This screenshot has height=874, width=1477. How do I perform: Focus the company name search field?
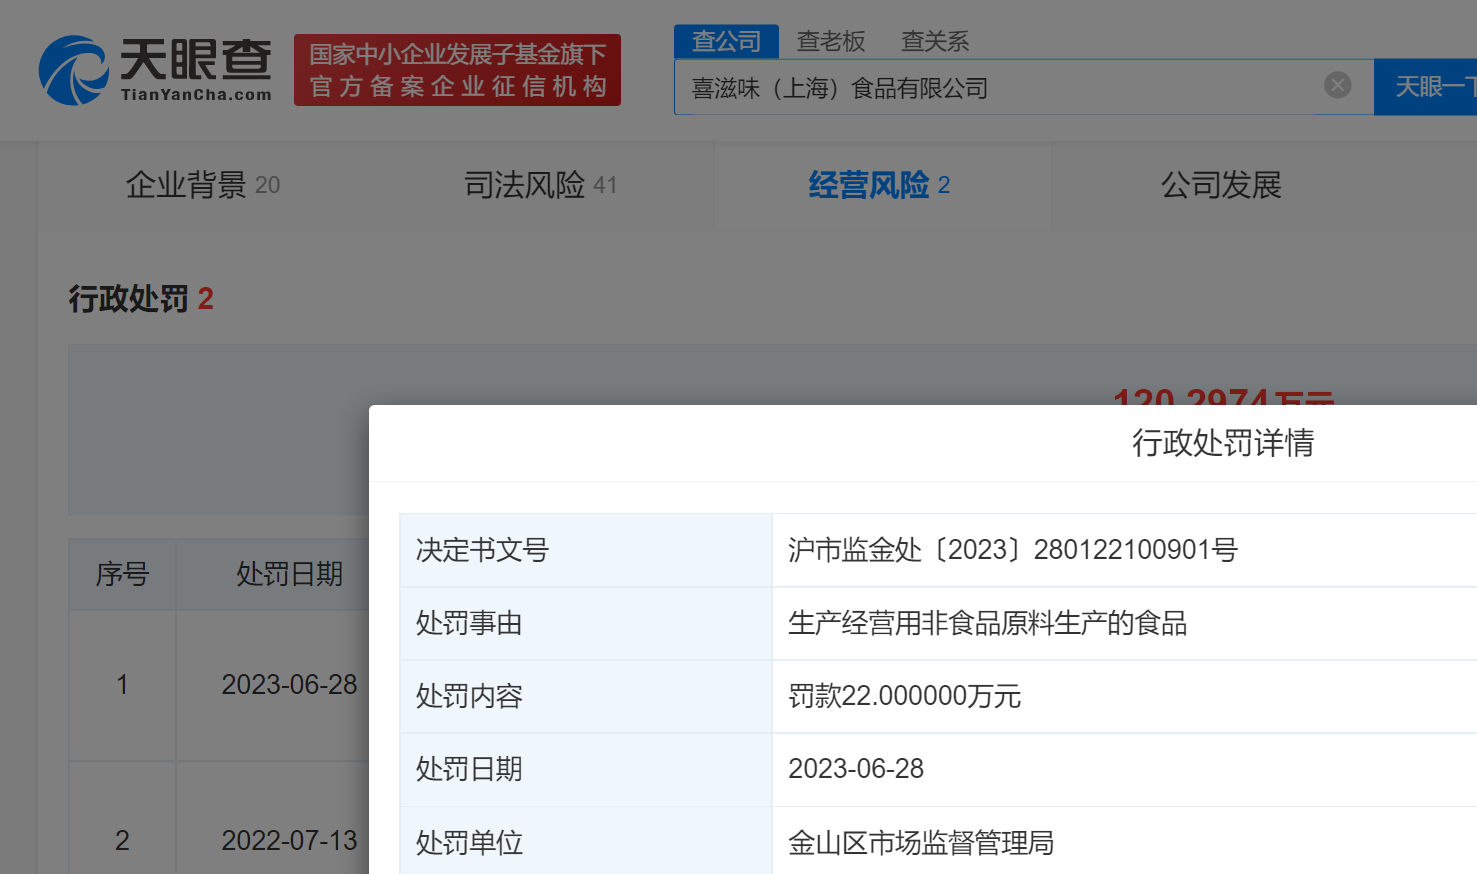coord(1000,88)
